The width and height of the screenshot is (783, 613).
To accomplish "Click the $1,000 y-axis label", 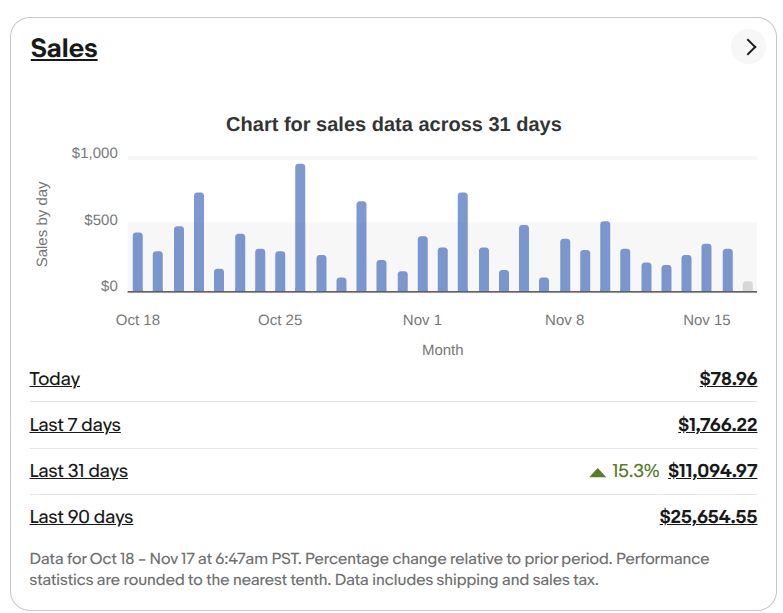I will pyautogui.click(x=95, y=154).
